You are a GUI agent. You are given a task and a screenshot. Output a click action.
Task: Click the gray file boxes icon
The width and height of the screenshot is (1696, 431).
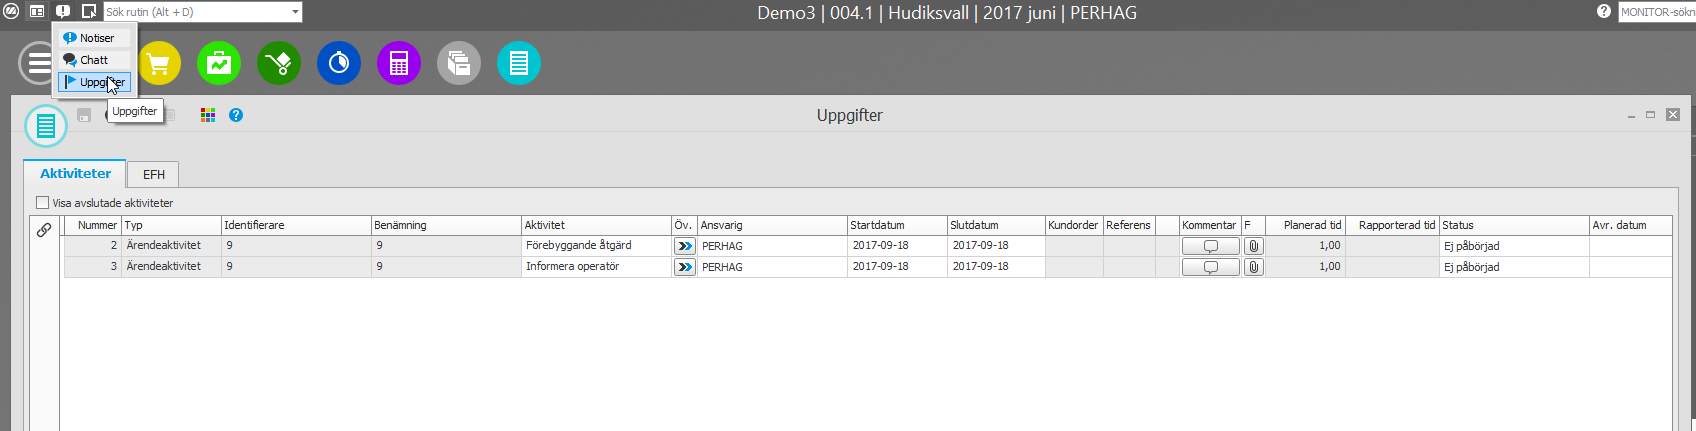point(459,64)
